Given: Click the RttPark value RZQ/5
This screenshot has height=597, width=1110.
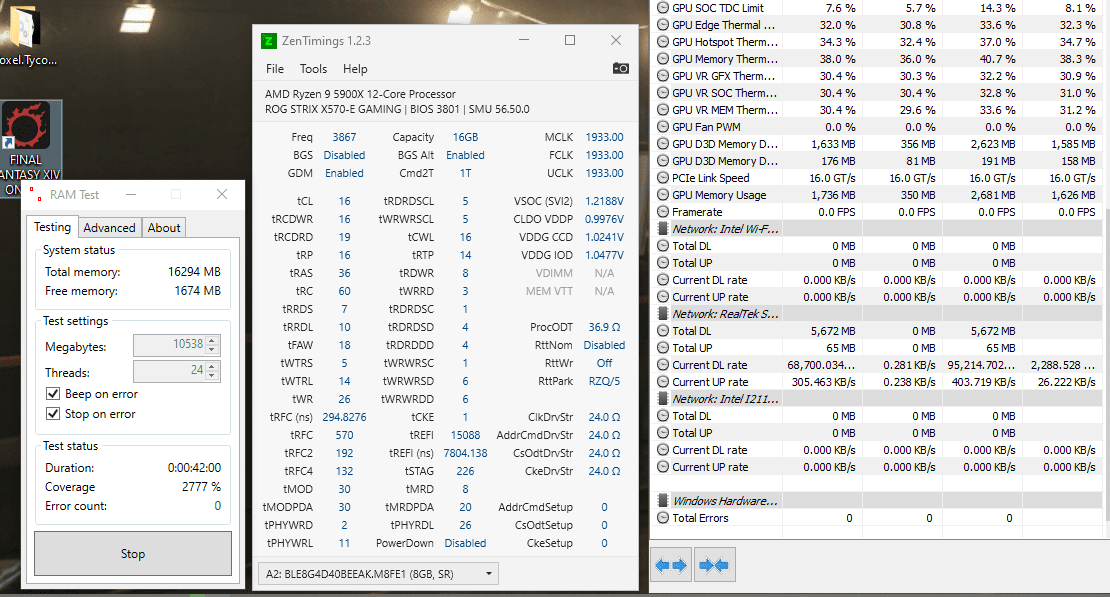Looking at the screenshot, I should [x=604, y=381].
